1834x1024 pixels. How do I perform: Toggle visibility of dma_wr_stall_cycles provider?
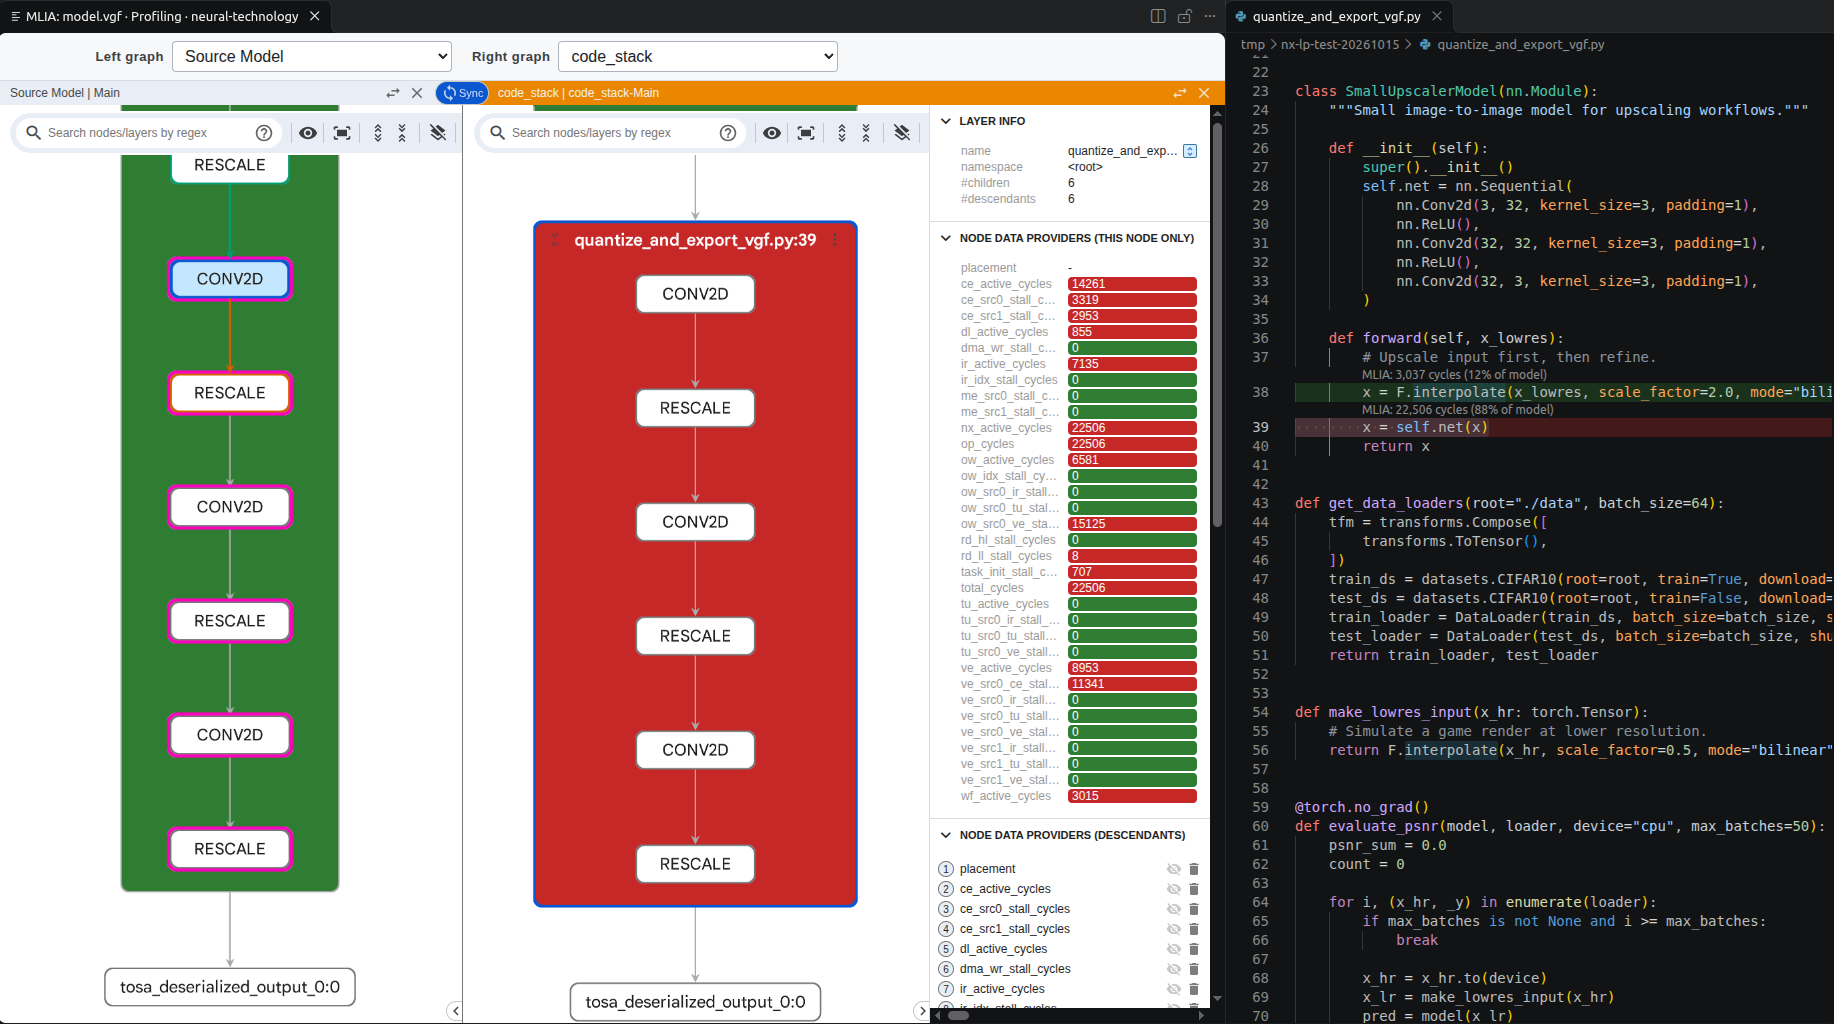point(1174,969)
